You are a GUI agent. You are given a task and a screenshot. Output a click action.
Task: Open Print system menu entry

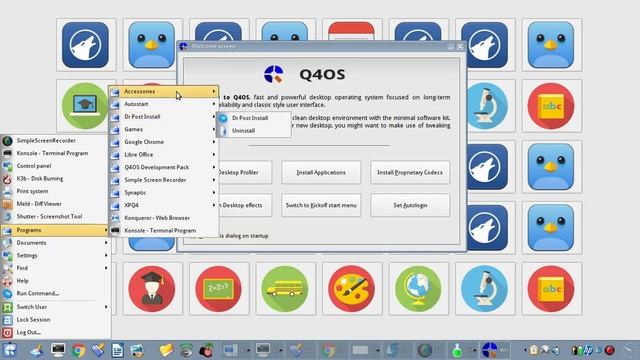point(55,191)
